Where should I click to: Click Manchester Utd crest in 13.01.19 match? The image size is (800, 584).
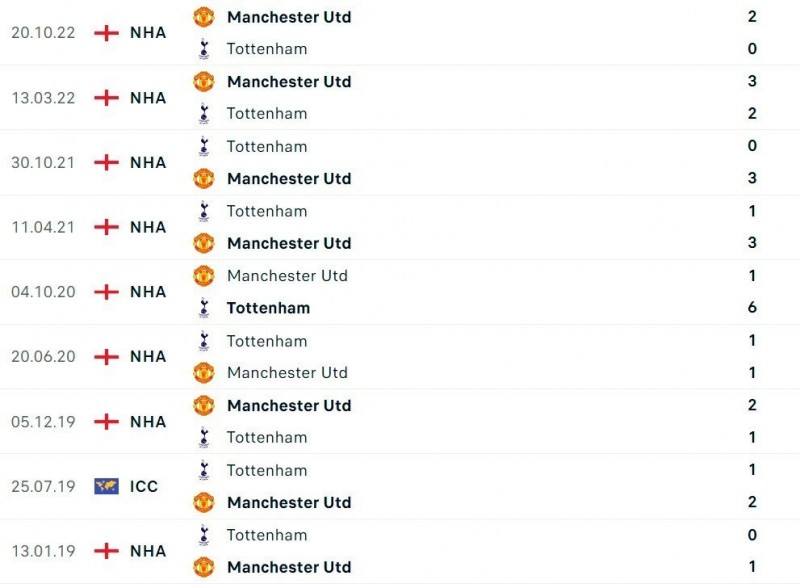pyautogui.click(x=204, y=567)
